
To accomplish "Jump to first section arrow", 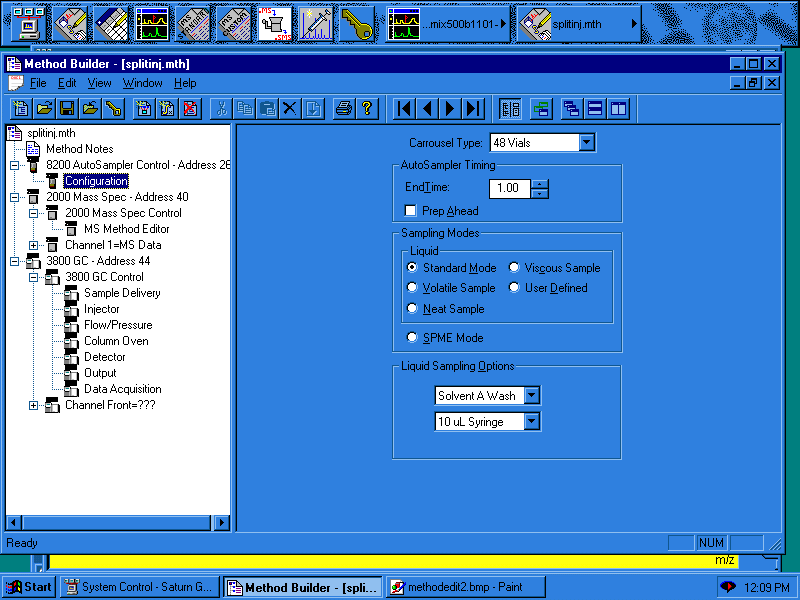I will pyautogui.click(x=404, y=109).
